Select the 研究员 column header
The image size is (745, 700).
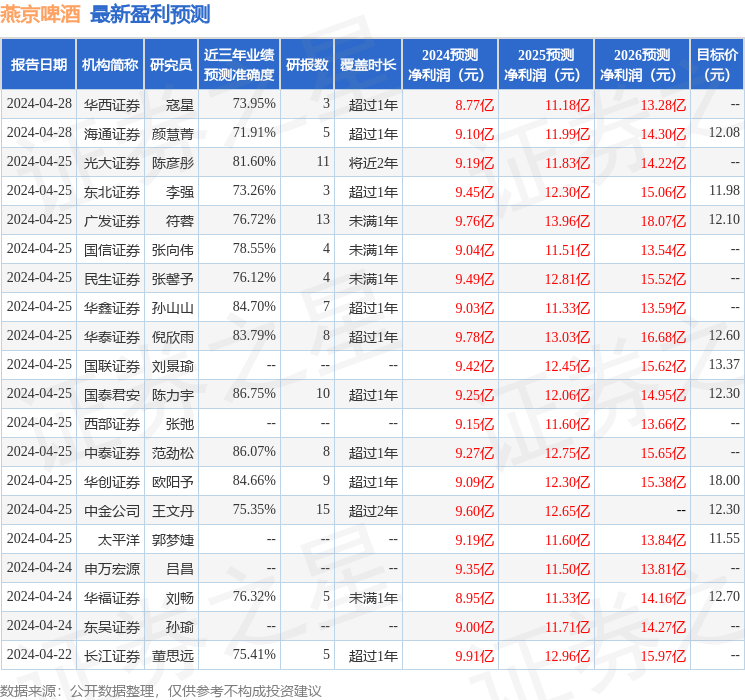(171, 65)
